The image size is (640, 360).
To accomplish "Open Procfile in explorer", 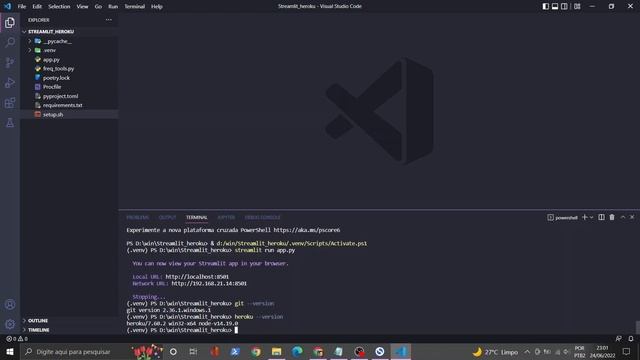I will [x=69, y=87].
